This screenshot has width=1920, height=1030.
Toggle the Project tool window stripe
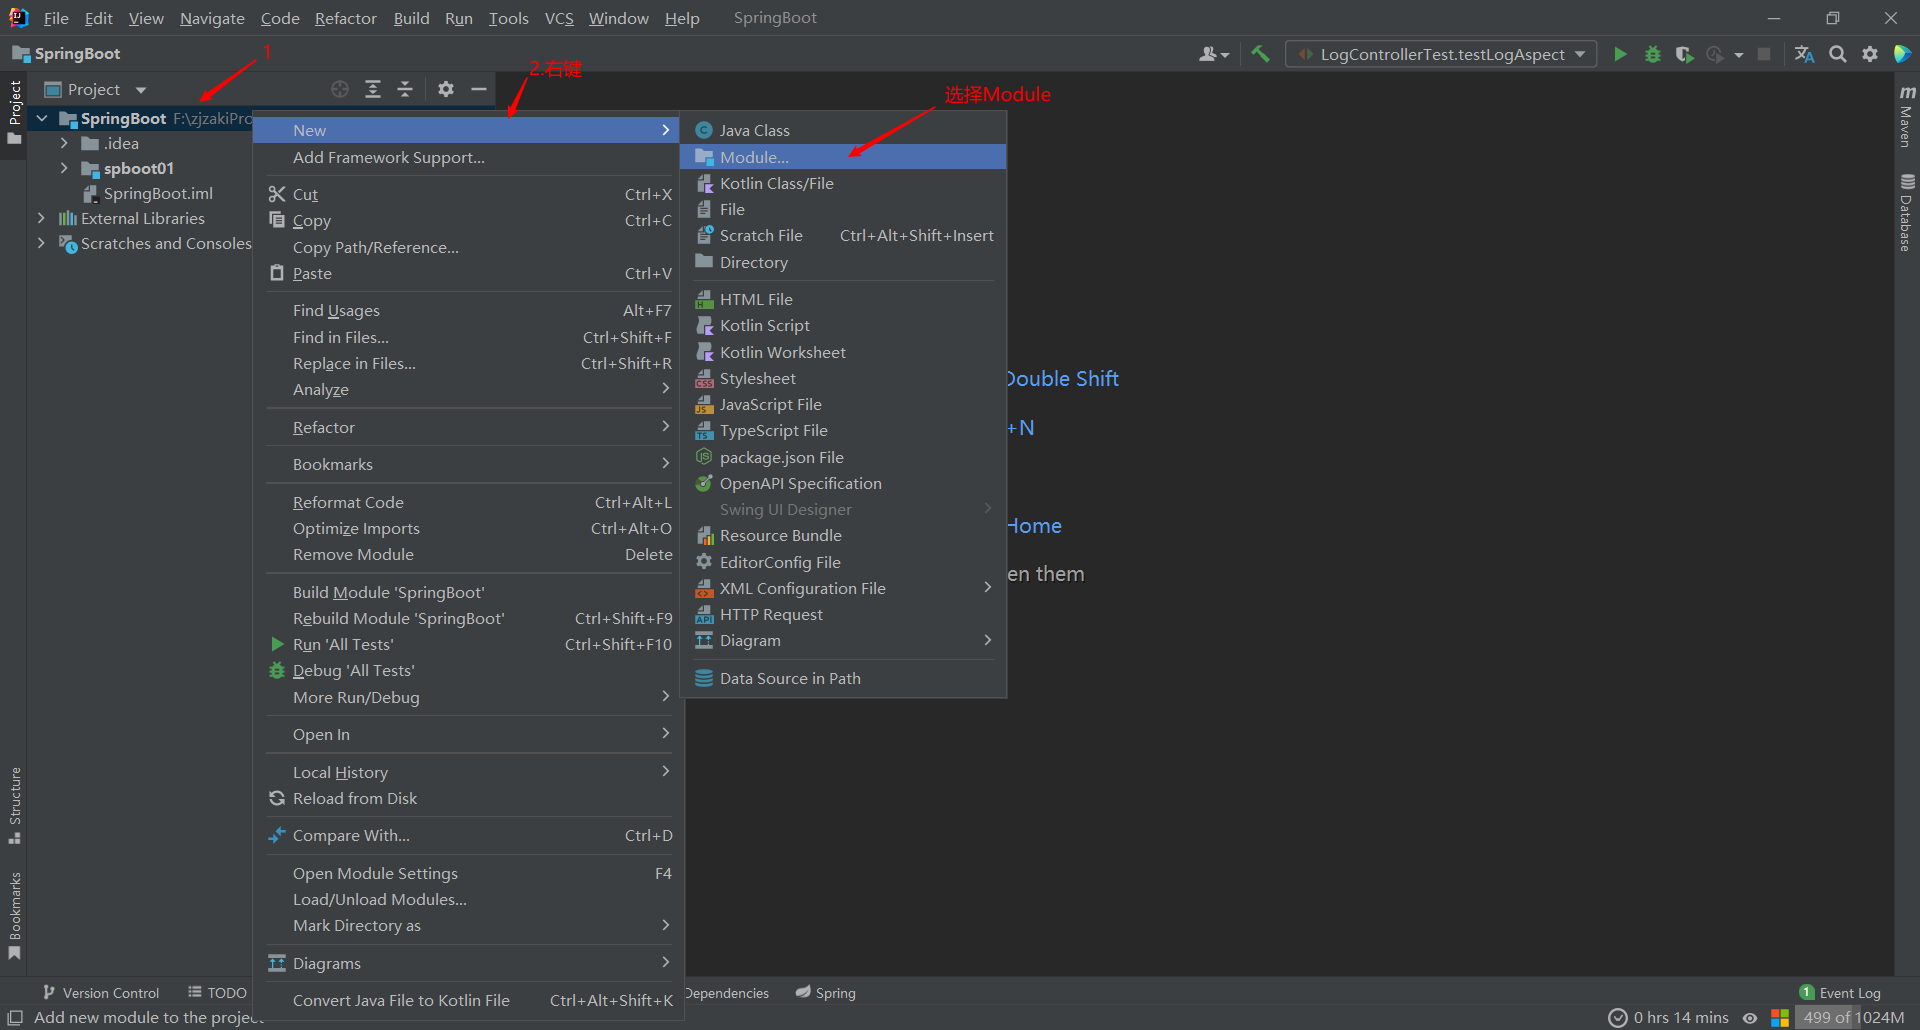pos(15,111)
